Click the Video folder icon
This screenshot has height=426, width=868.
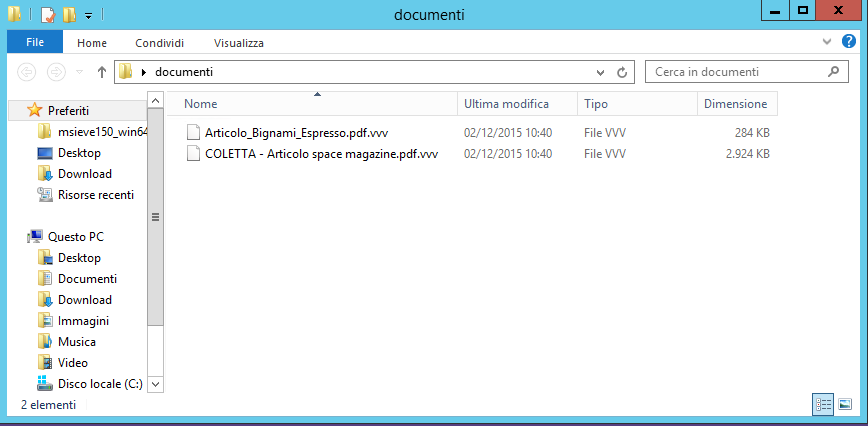pos(45,362)
